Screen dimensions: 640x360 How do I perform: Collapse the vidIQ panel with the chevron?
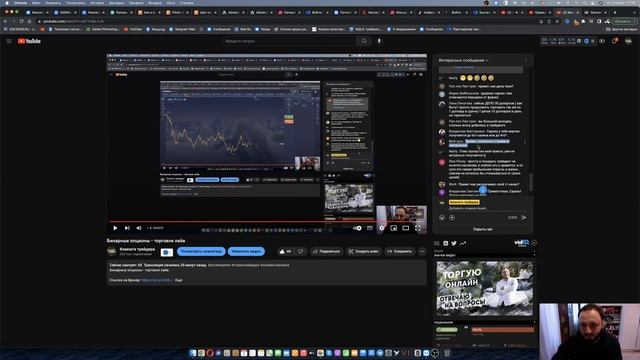pyautogui.click(x=534, y=243)
